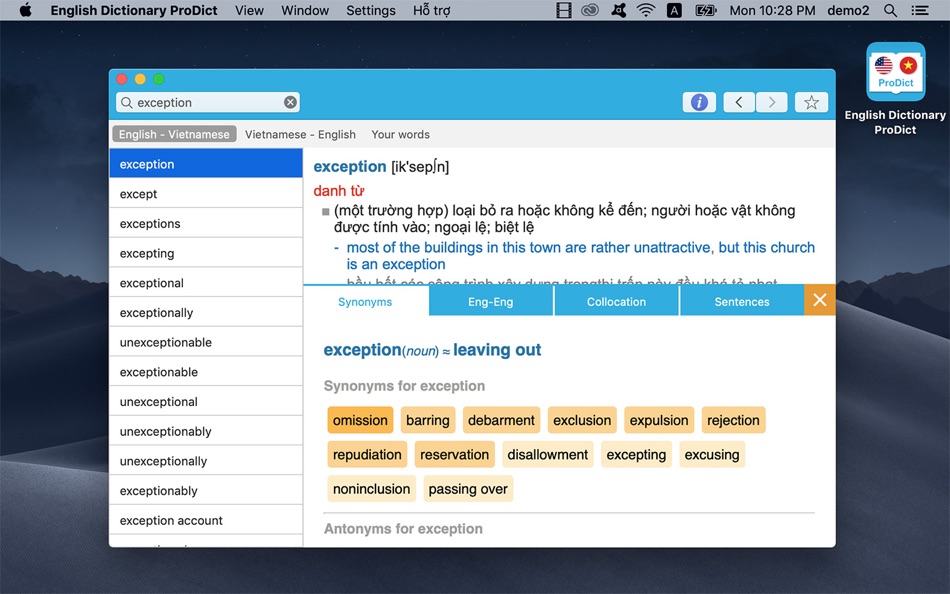
Task: Switch to English - Vietnamese tab
Action: pyautogui.click(x=174, y=135)
